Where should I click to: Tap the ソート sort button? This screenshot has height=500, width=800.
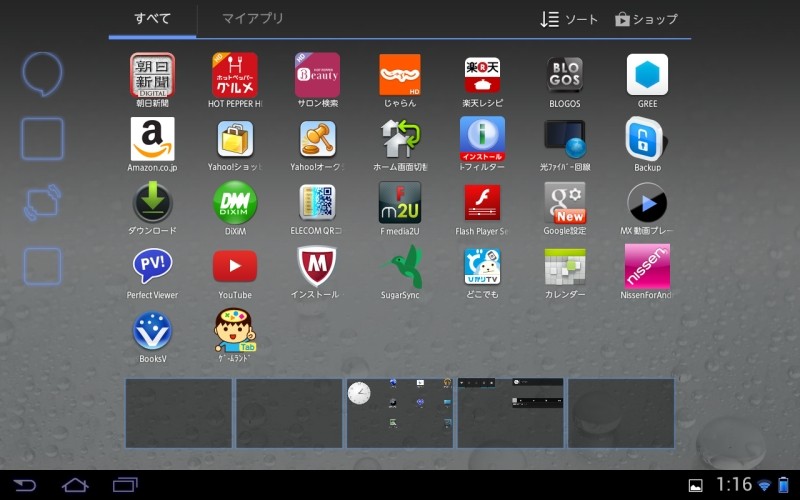569,19
